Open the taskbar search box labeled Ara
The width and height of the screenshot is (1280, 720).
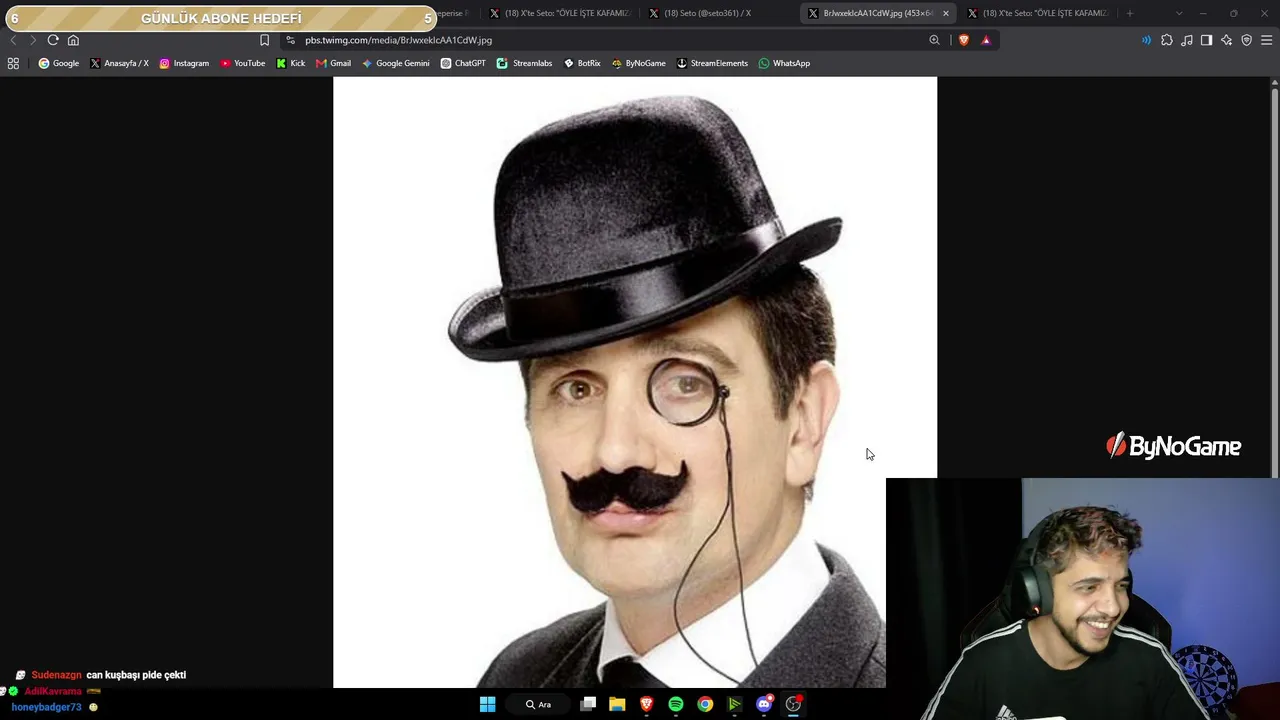(538, 704)
